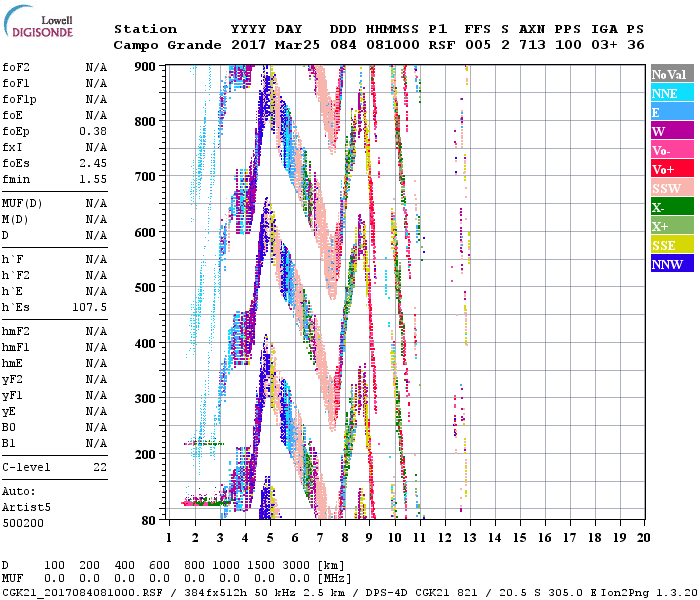Select the Vo+ red legend swatch
700x600 pixels.
(x=672, y=168)
